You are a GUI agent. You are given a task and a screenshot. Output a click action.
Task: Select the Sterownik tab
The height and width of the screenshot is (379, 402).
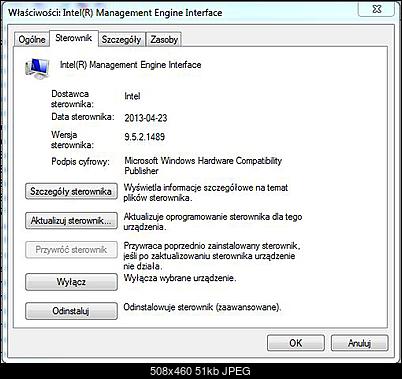[74, 38]
